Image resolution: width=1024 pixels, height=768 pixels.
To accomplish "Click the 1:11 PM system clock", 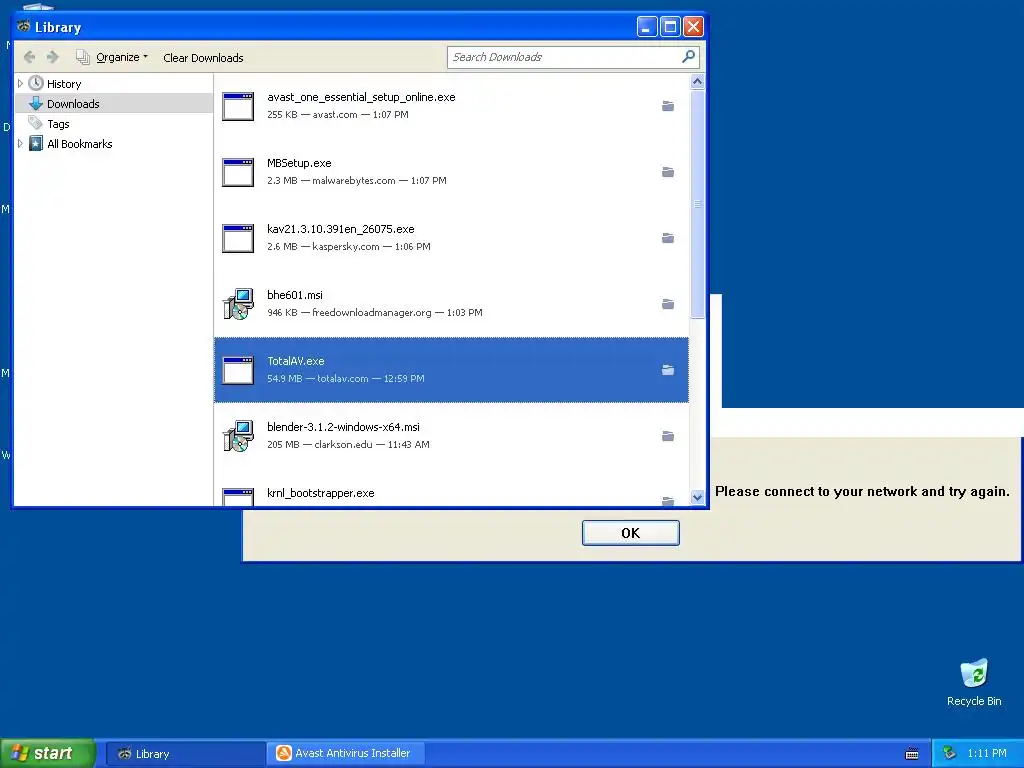I will (x=987, y=754).
